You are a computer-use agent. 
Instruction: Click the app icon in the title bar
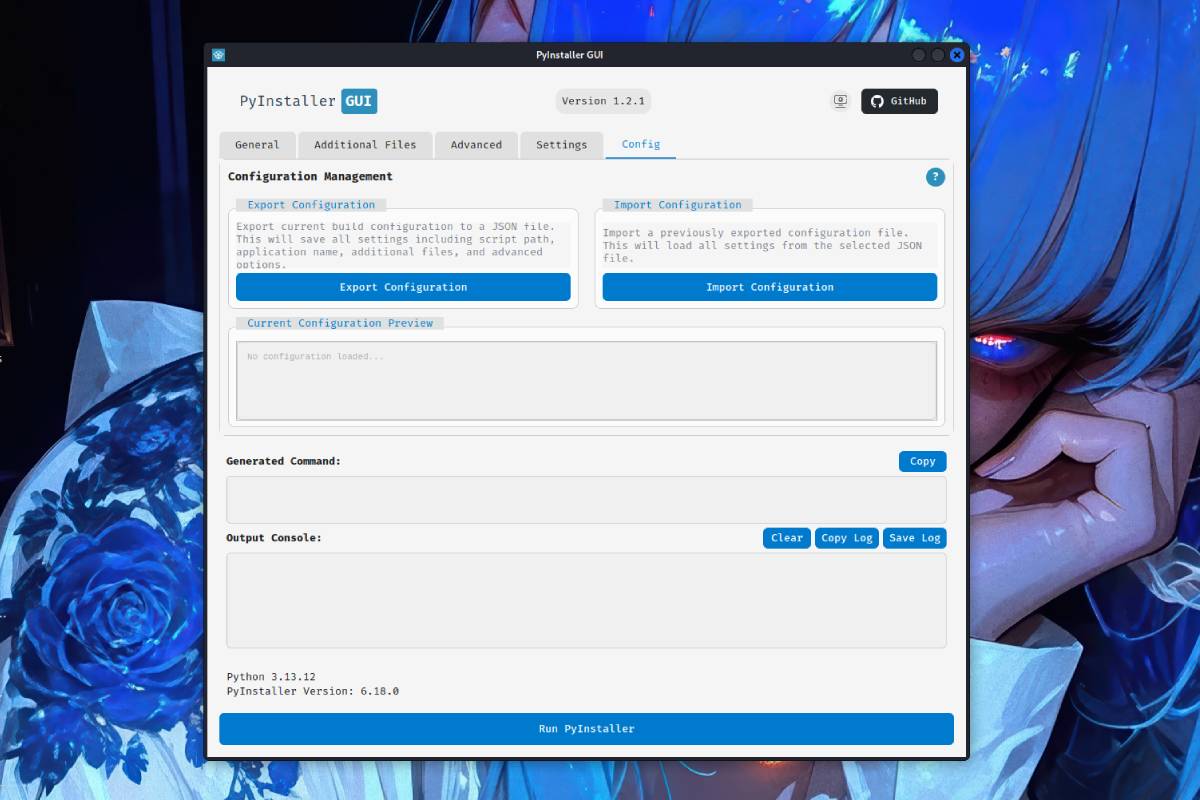[x=219, y=55]
